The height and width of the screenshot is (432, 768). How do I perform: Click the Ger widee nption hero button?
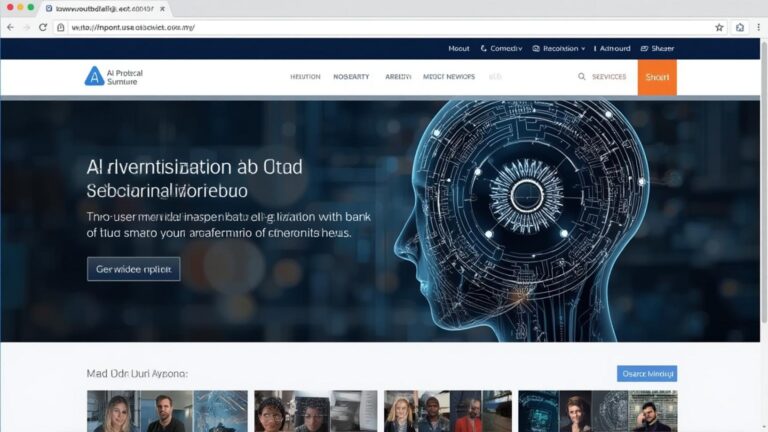(134, 269)
